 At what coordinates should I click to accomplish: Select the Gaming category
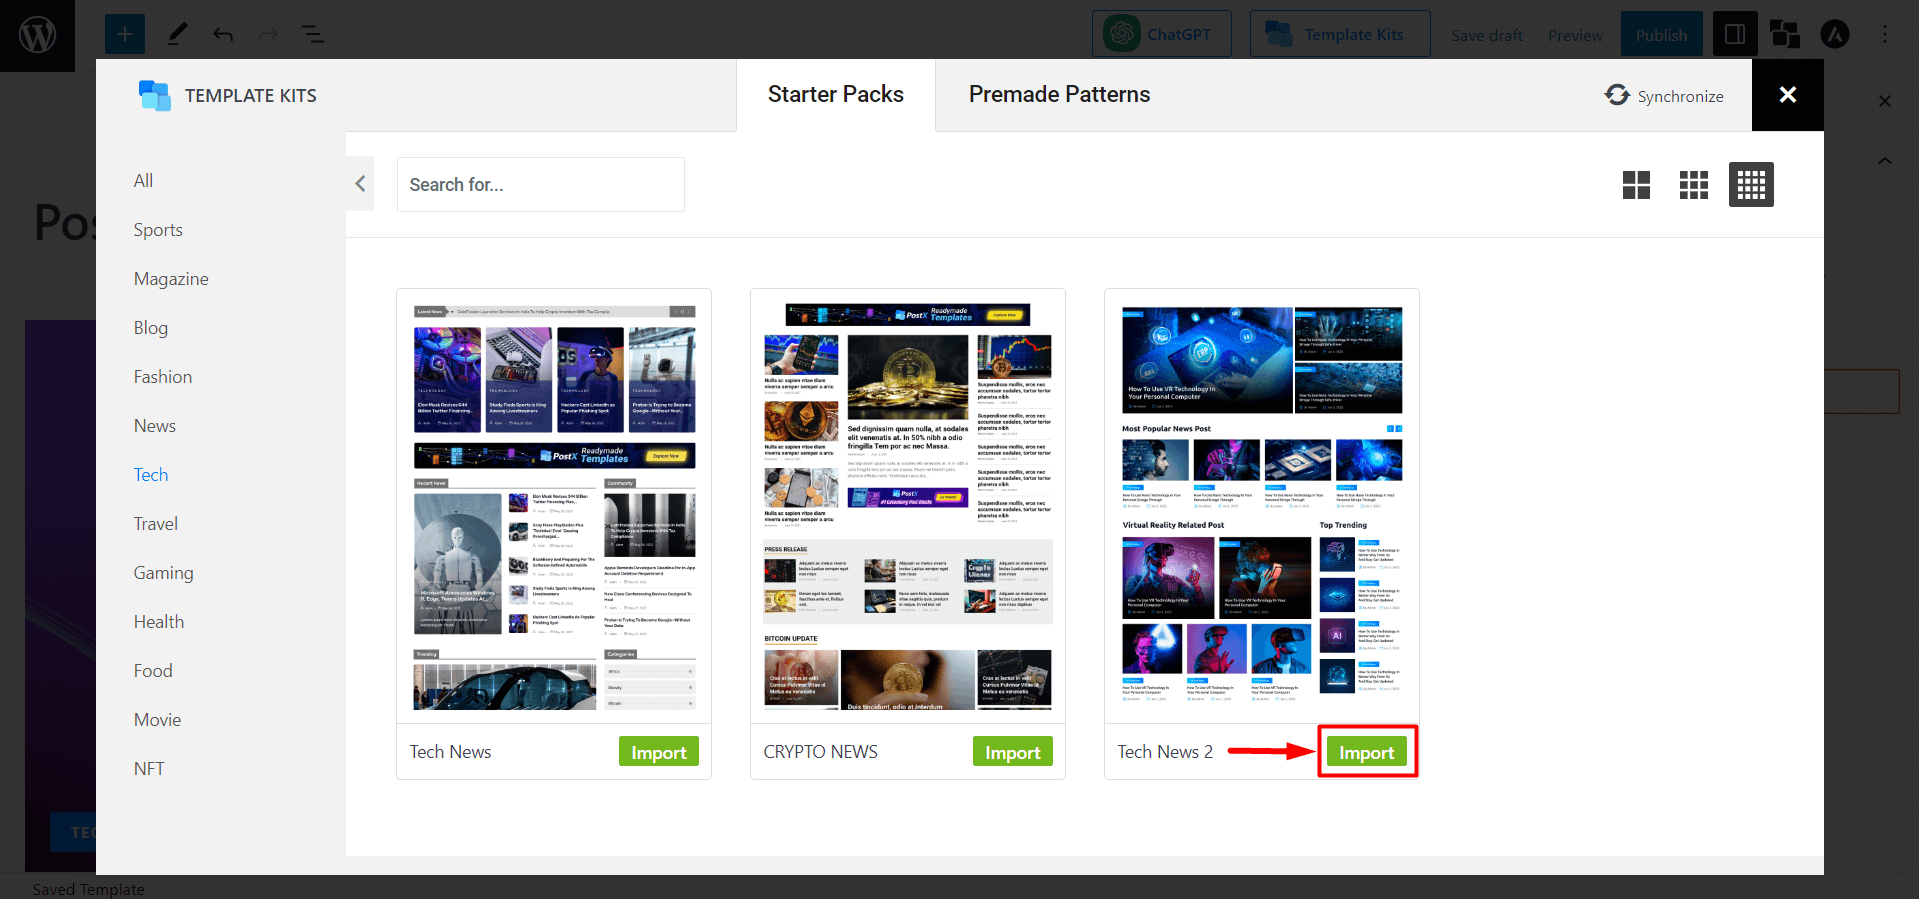click(x=163, y=573)
